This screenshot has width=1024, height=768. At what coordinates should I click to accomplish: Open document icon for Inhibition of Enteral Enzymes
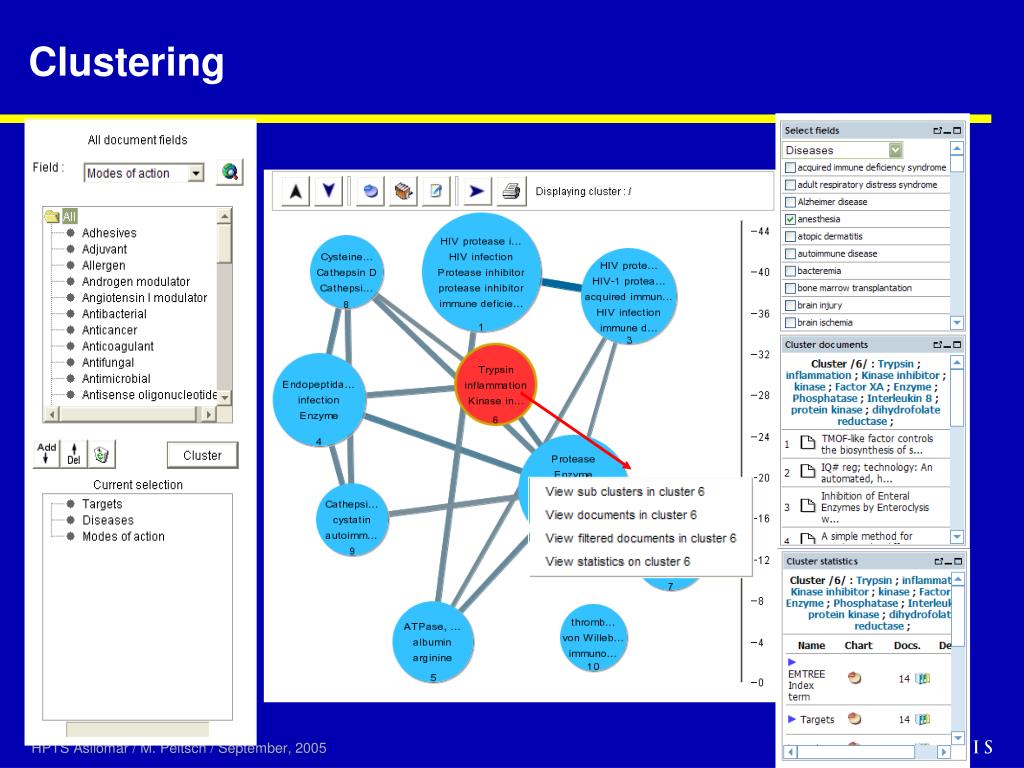tap(808, 505)
